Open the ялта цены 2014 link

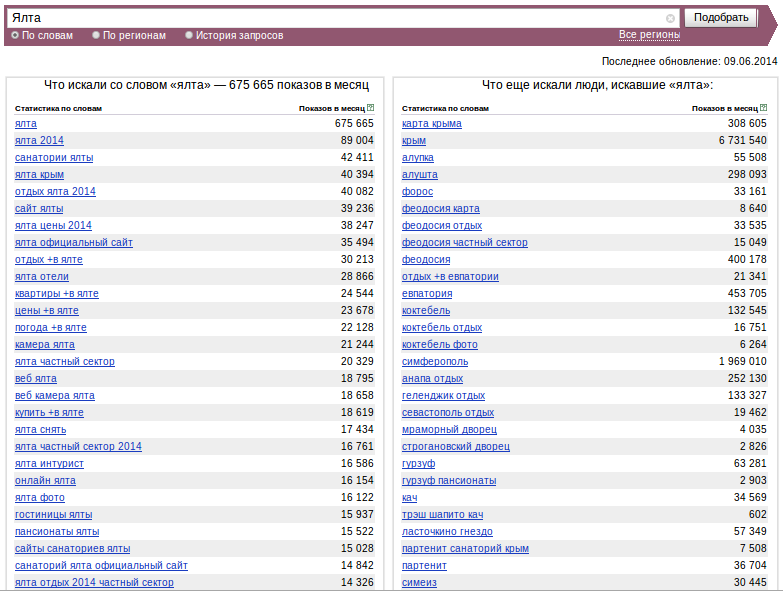click(x=53, y=225)
